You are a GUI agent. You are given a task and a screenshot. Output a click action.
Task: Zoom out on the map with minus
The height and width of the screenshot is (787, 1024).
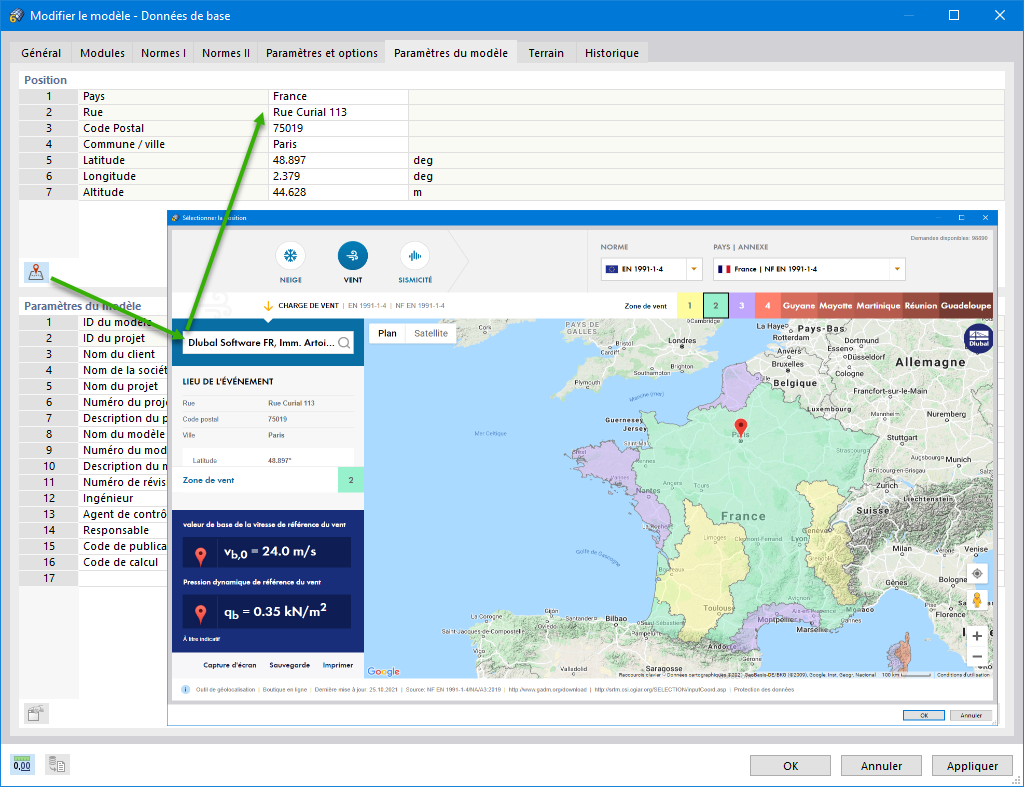pyautogui.click(x=977, y=656)
